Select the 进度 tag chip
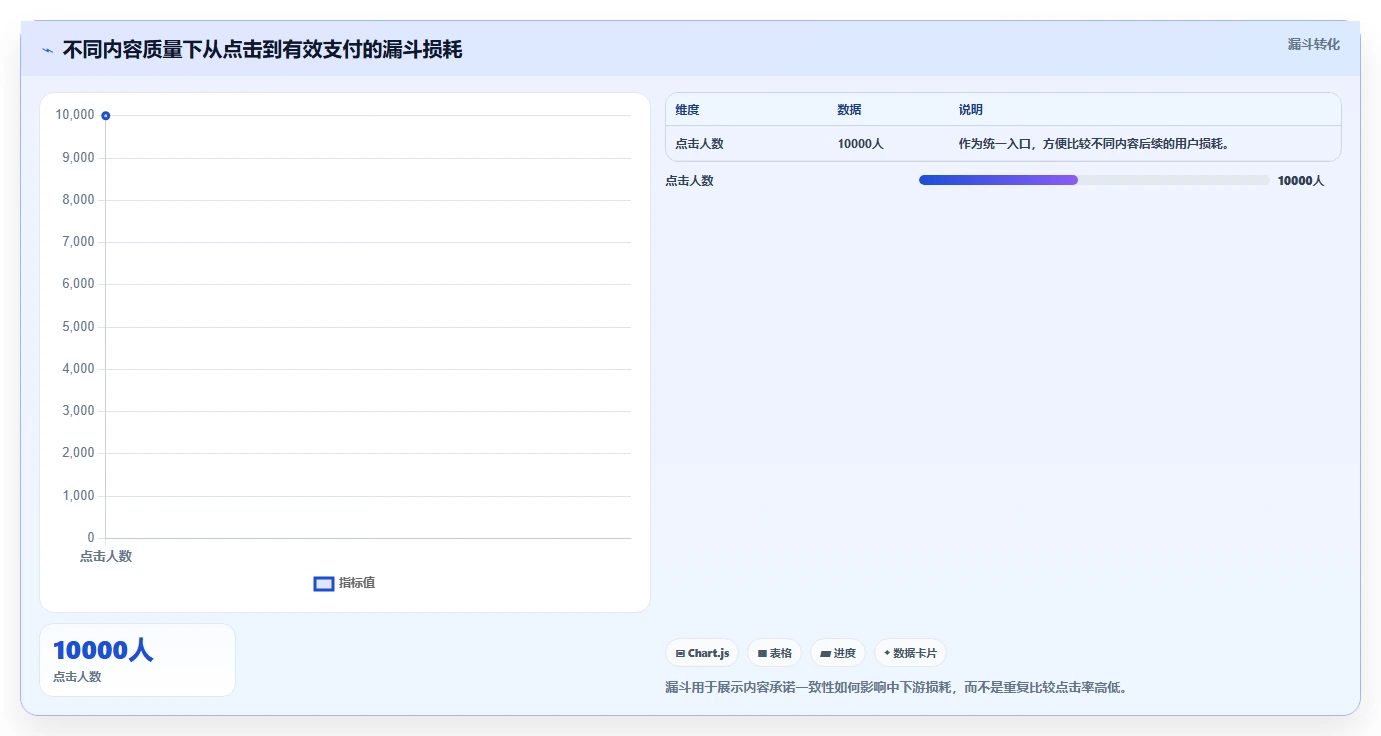Screen dimensions: 1381x736 coord(837,653)
